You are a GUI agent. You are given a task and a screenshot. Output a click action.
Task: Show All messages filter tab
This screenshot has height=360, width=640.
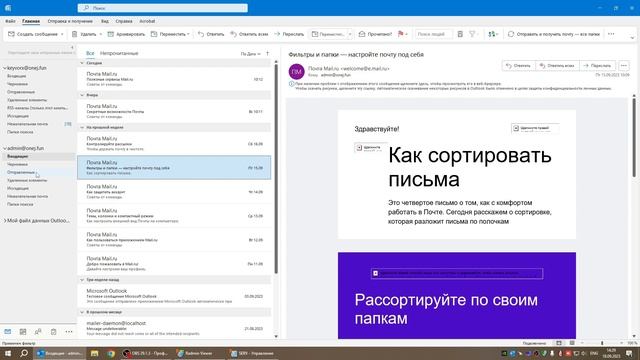coord(90,53)
